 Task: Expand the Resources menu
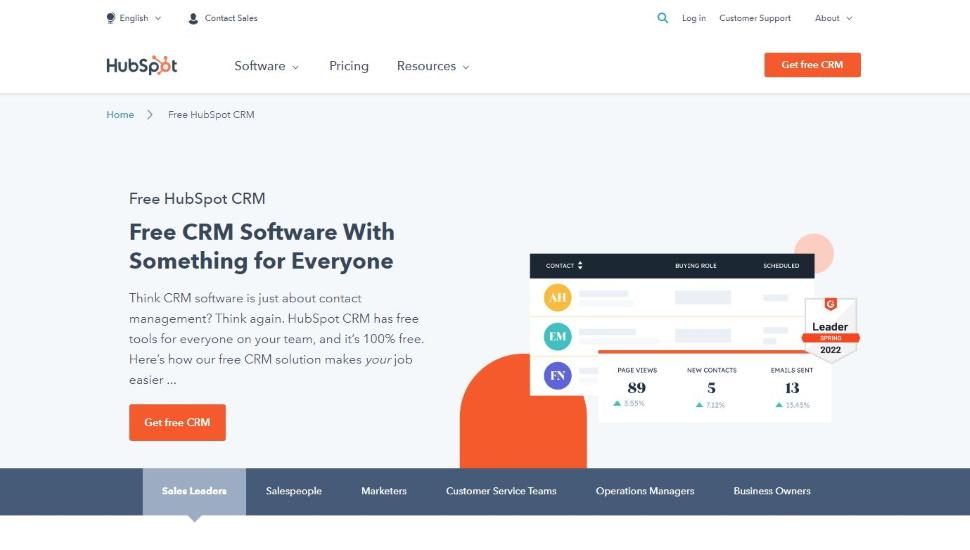[x=432, y=66]
